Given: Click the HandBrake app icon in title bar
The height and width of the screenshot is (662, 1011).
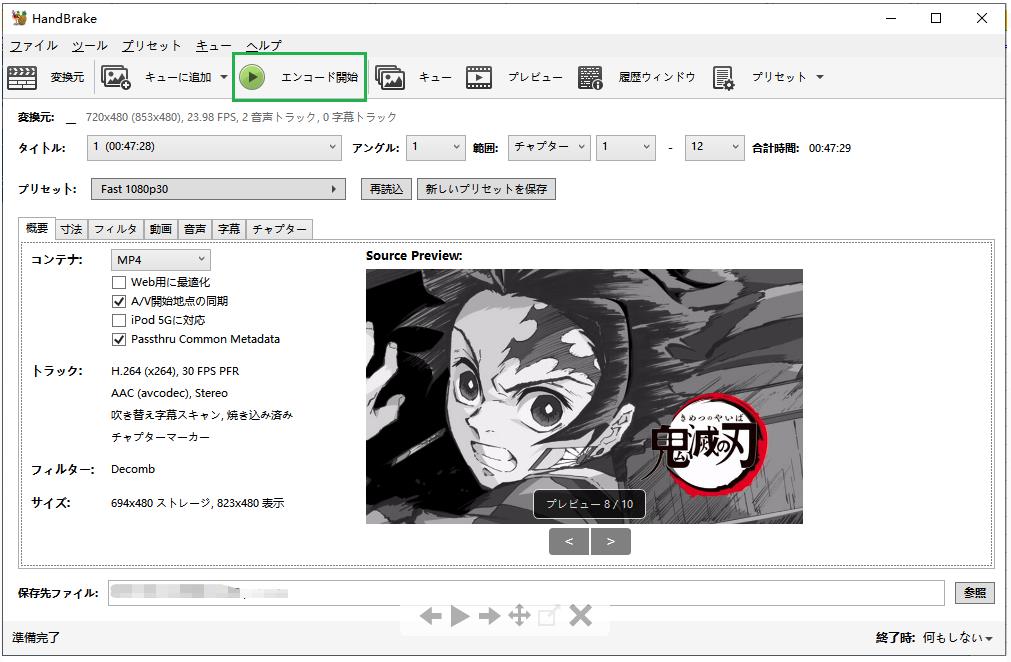Looking at the screenshot, I should (x=19, y=18).
